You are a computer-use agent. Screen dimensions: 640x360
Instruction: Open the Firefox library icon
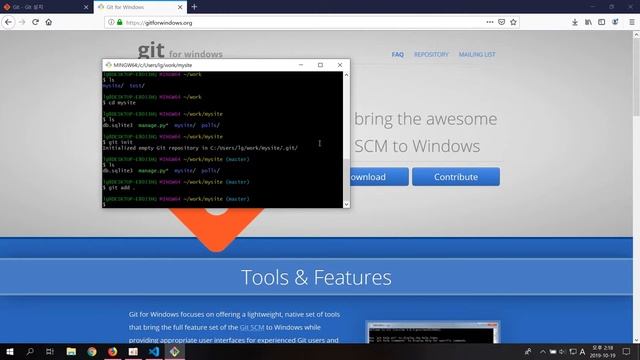click(x=588, y=22)
